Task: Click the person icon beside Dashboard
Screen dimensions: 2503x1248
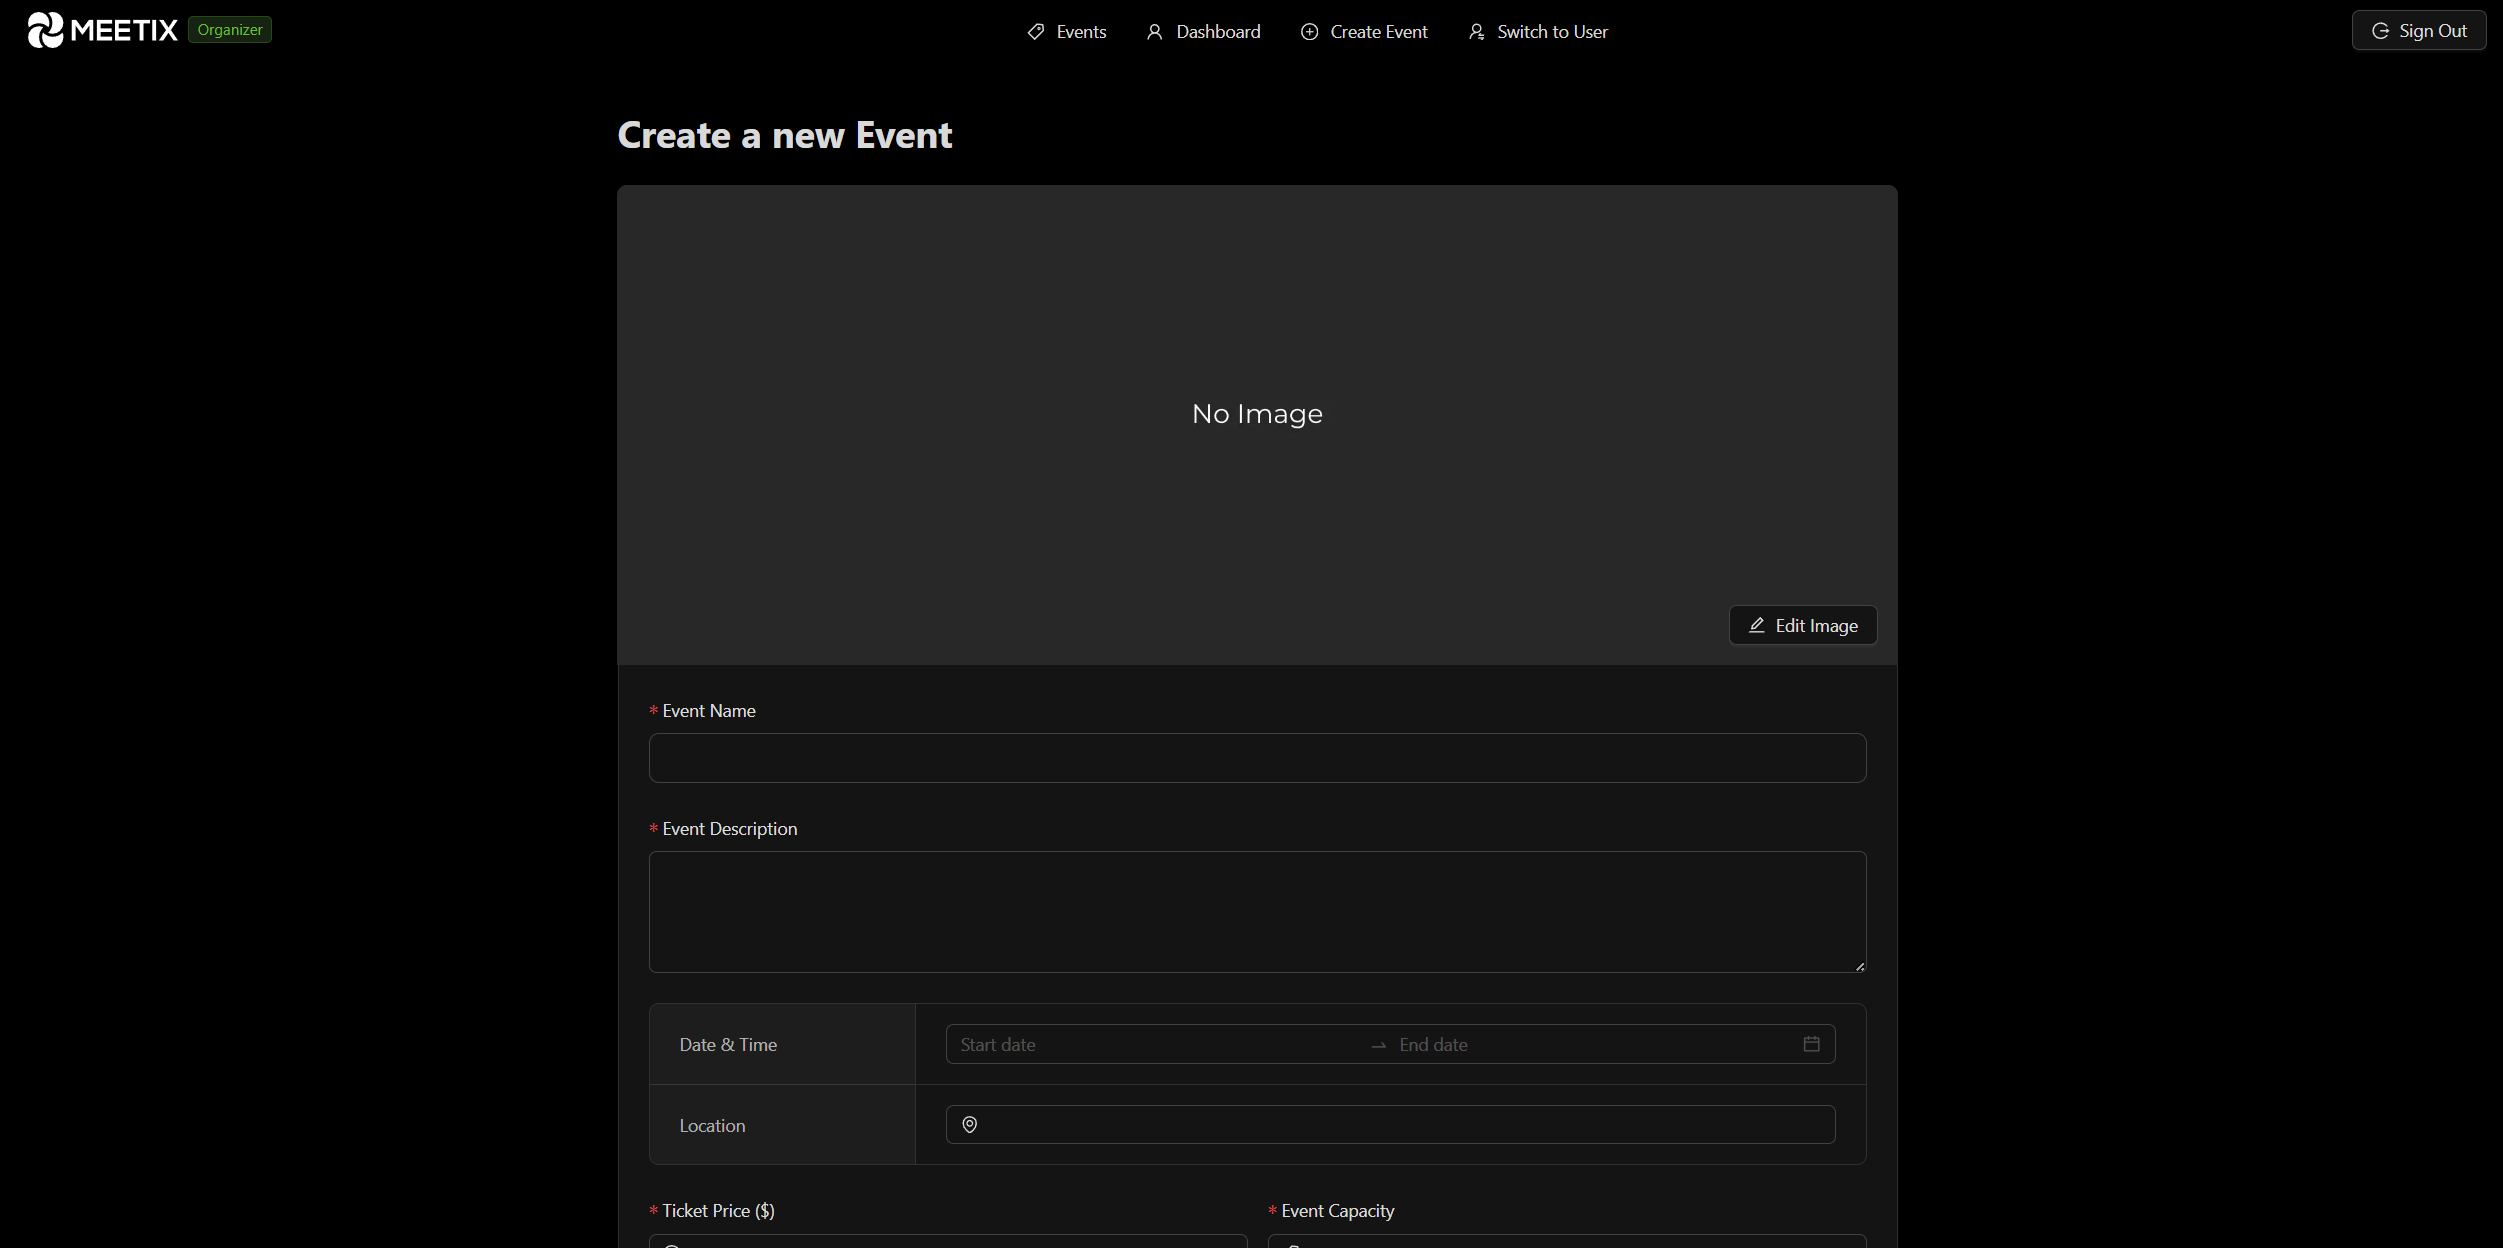Action: click(x=1154, y=32)
